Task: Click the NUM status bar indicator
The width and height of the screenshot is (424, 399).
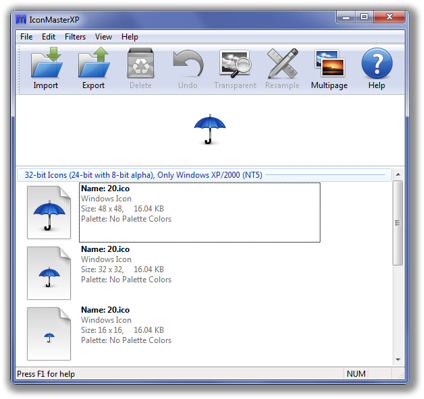Action: (356, 374)
